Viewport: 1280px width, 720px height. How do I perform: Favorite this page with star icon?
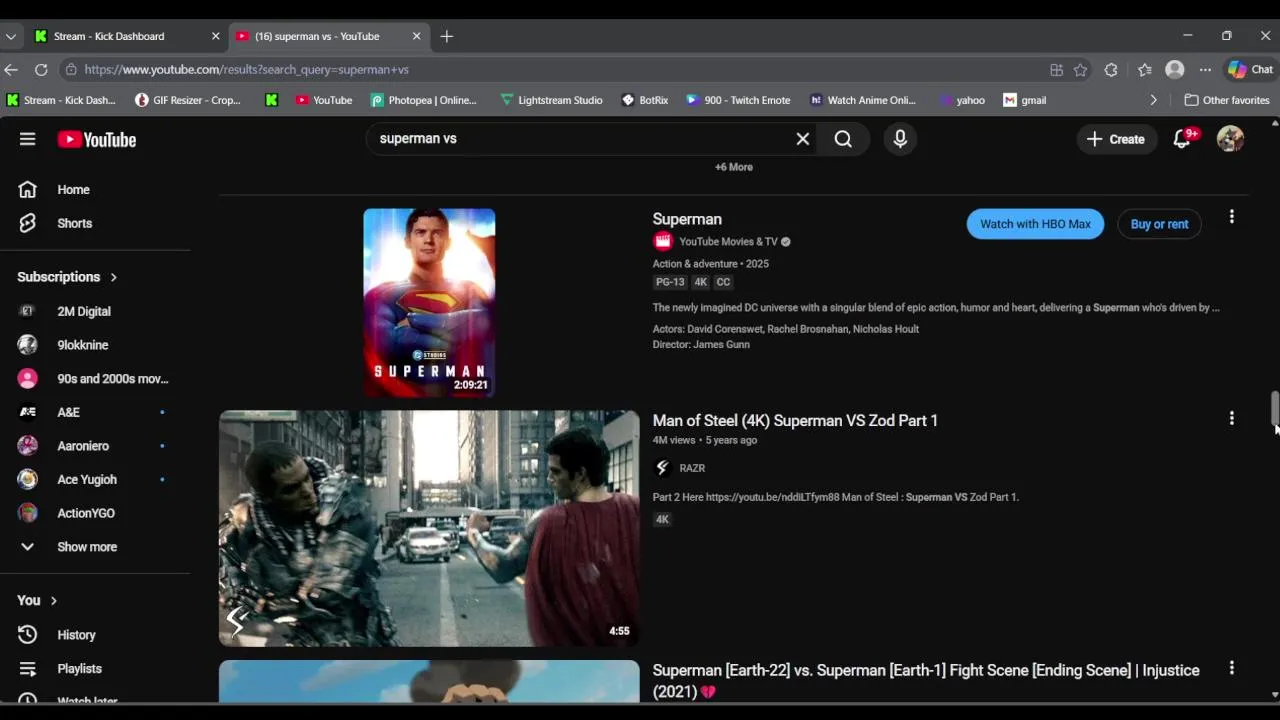pyautogui.click(x=1080, y=70)
